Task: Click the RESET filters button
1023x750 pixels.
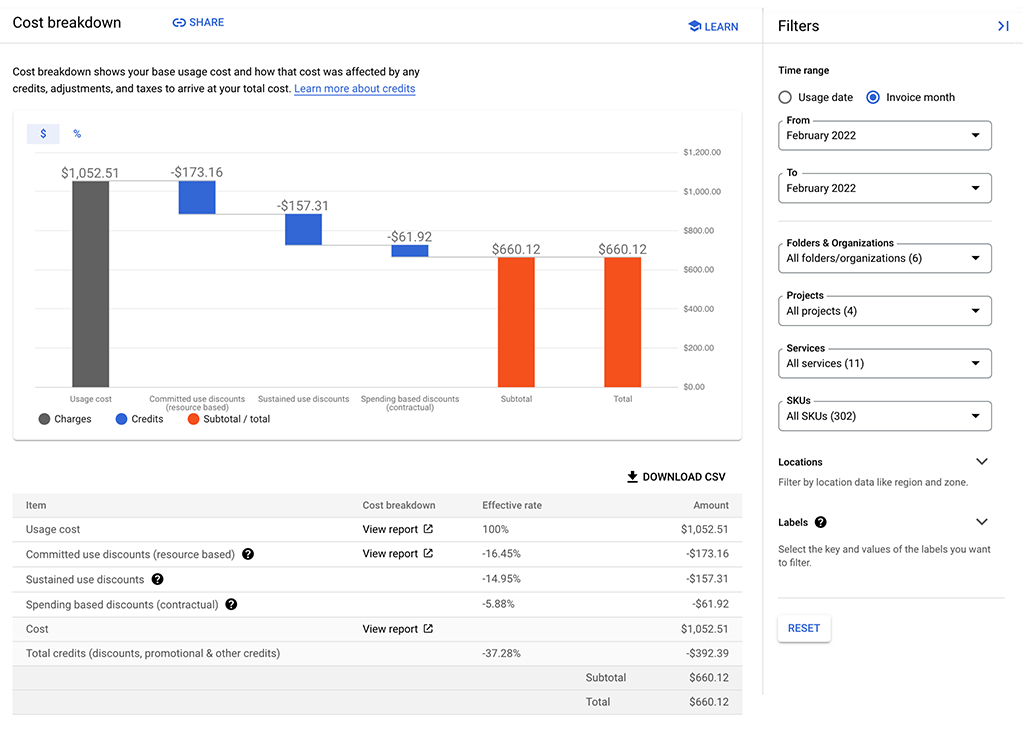Action: 804,628
